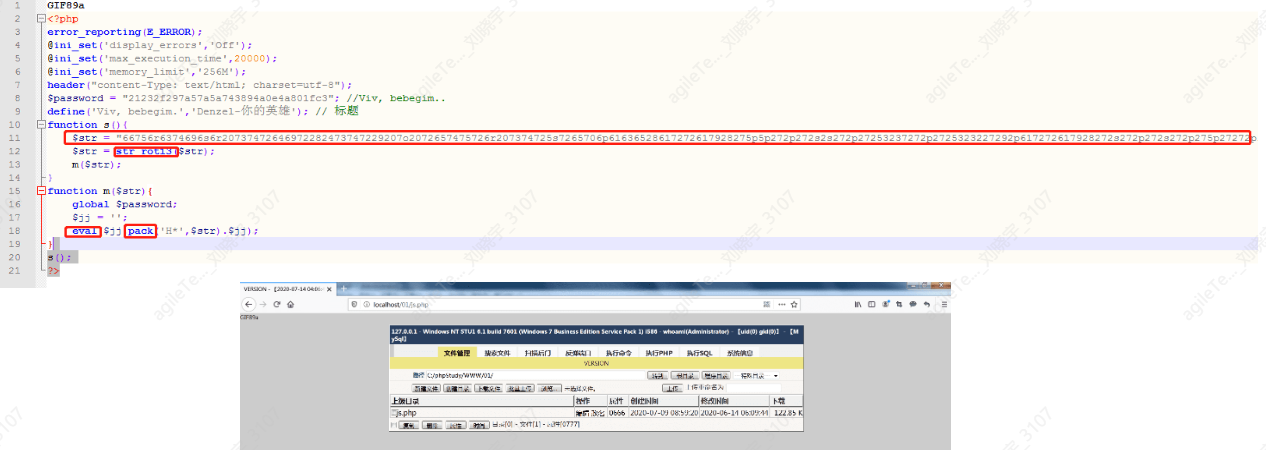Go back in the Firefox browser
The width and height of the screenshot is (1266, 450).
248,304
